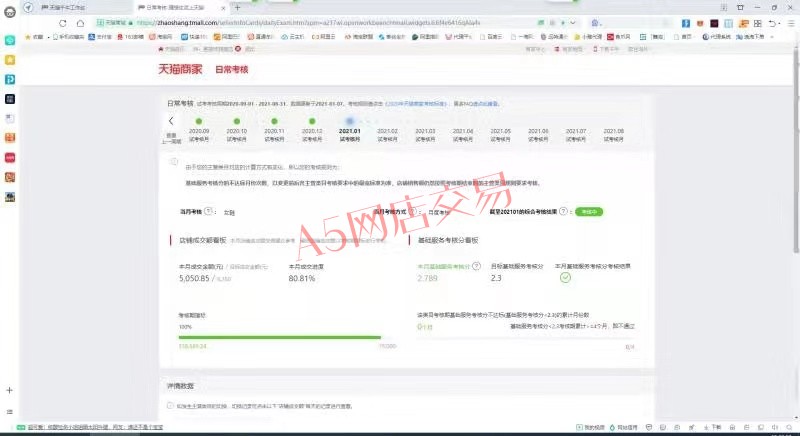Open the 支付宝 bookmark
The width and height of the screenshot is (800, 436).
(x=100, y=37)
